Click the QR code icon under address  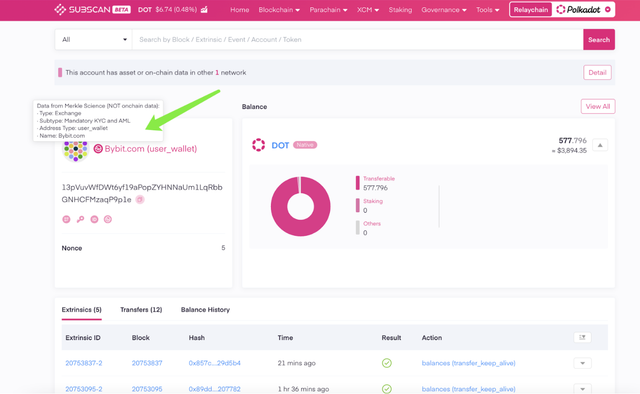(x=66, y=219)
